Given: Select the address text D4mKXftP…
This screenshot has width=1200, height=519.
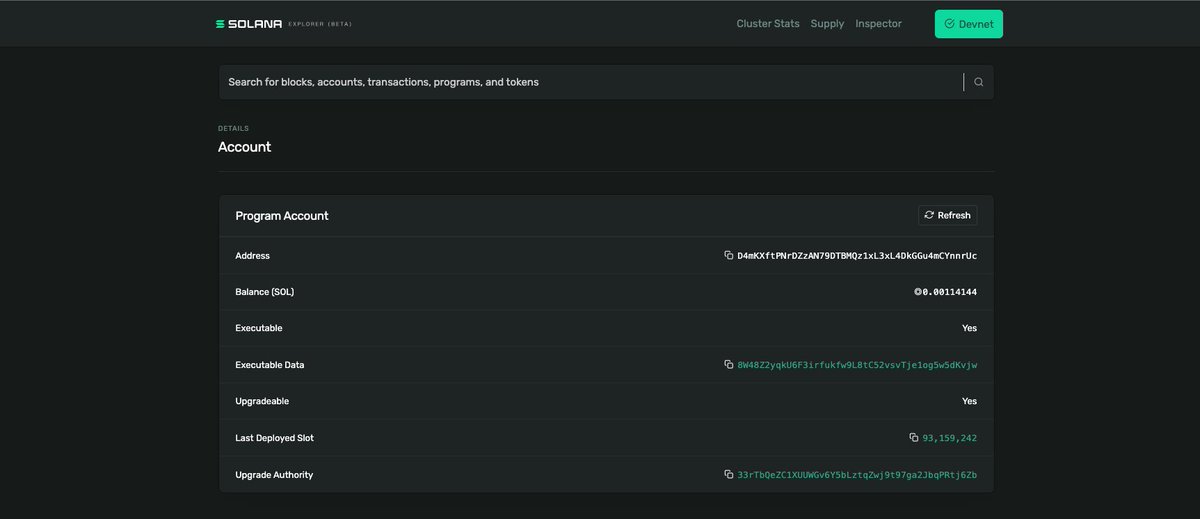Looking at the screenshot, I should pos(857,256).
